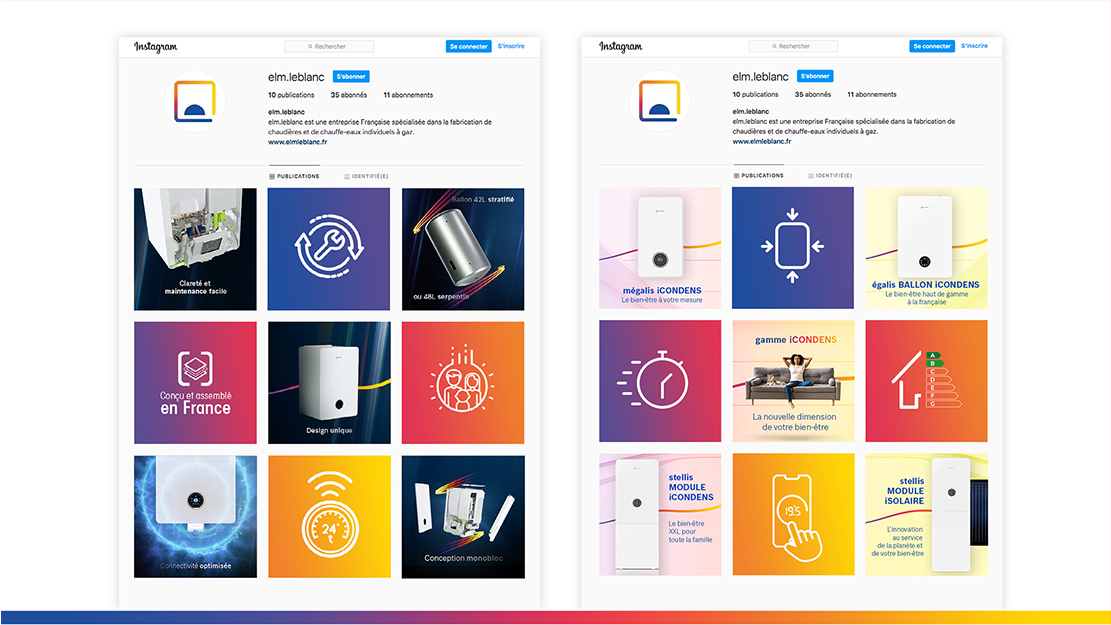The width and height of the screenshot is (1111, 625).
Task: Open the compact size arrows icon post
Action: (x=793, y=248)
